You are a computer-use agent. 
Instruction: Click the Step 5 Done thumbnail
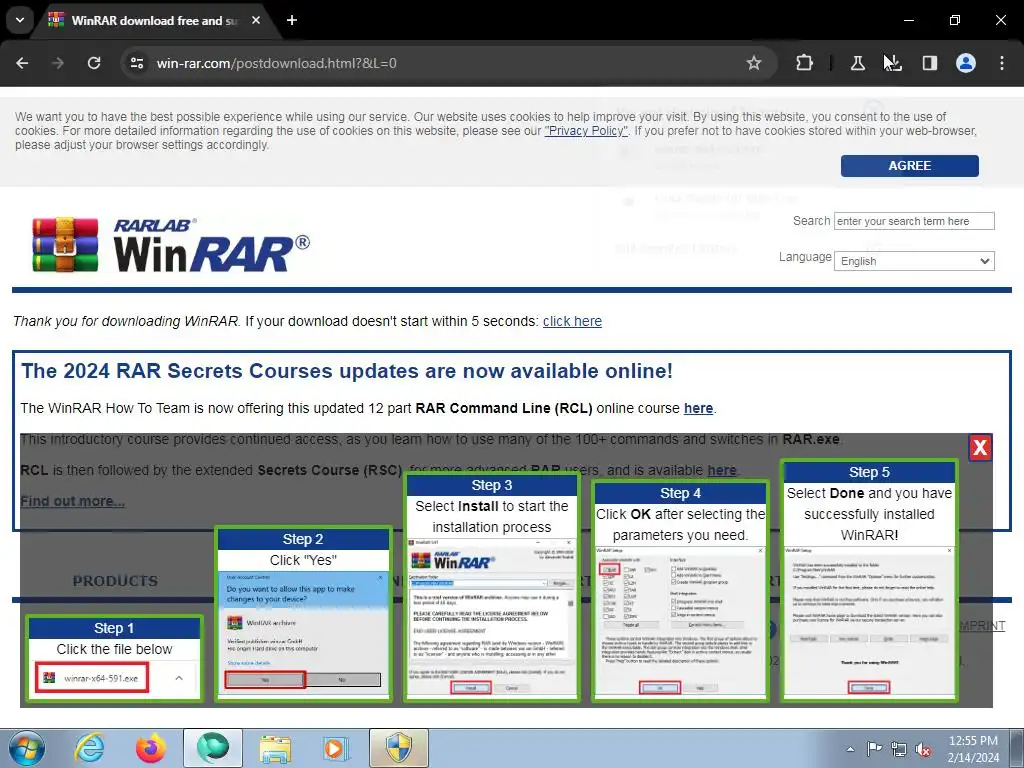point(869,581)
